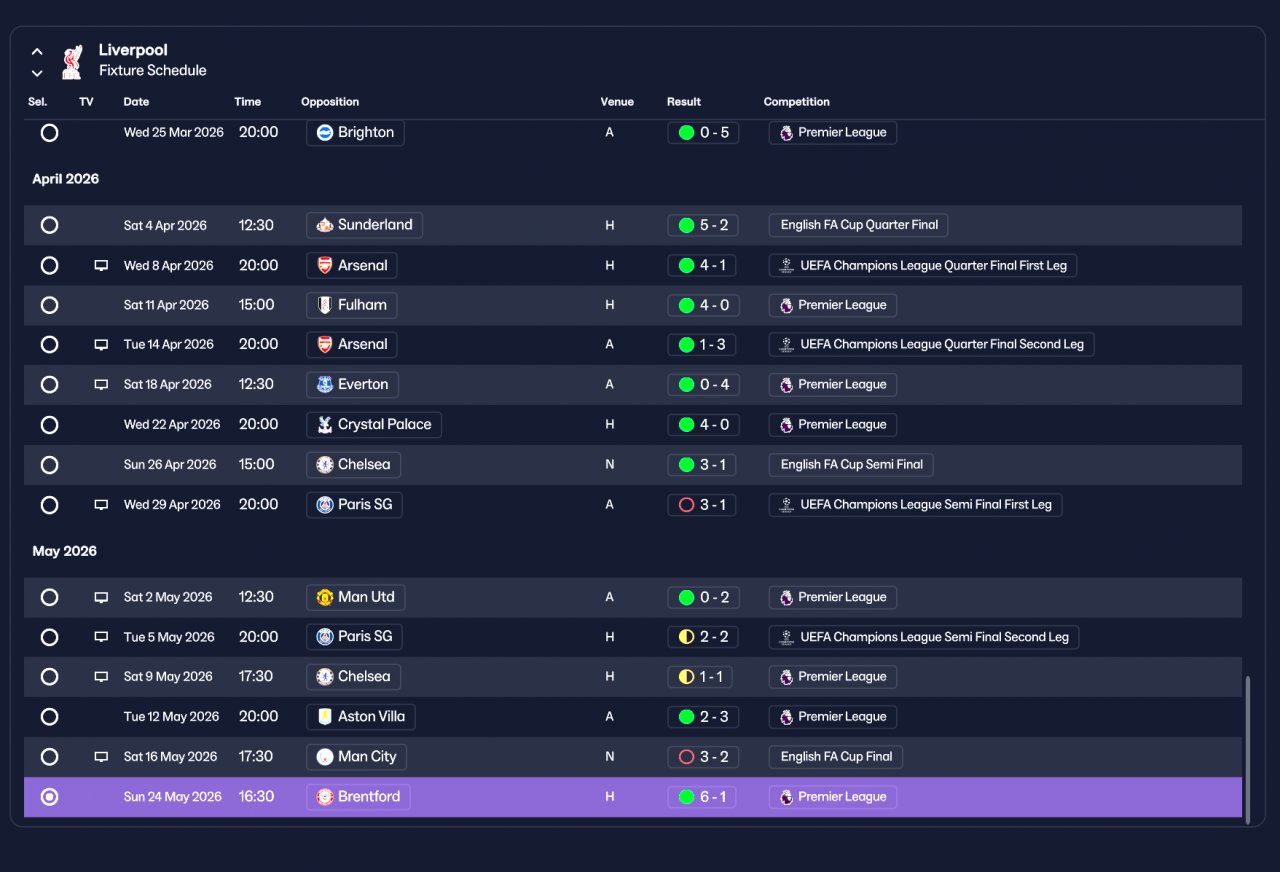Sort fixtures by the Opposition header

(x=330, y=102)
